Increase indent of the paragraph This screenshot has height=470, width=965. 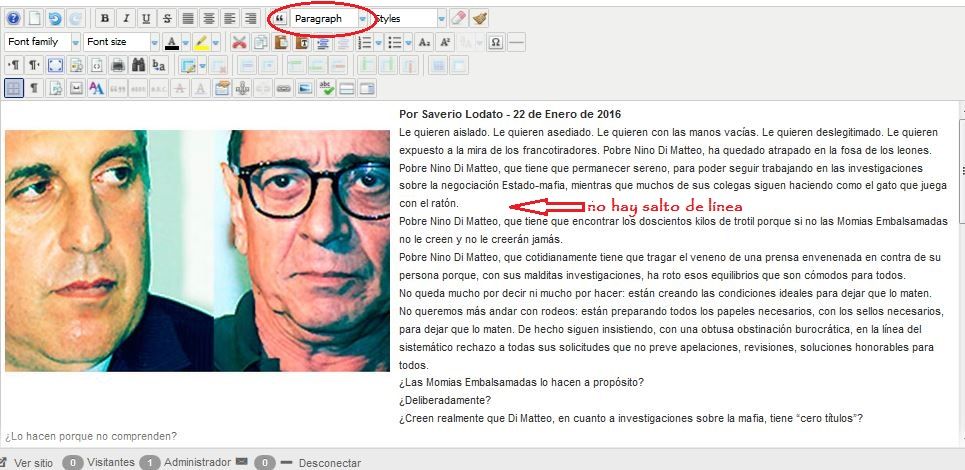coord(322,42)
